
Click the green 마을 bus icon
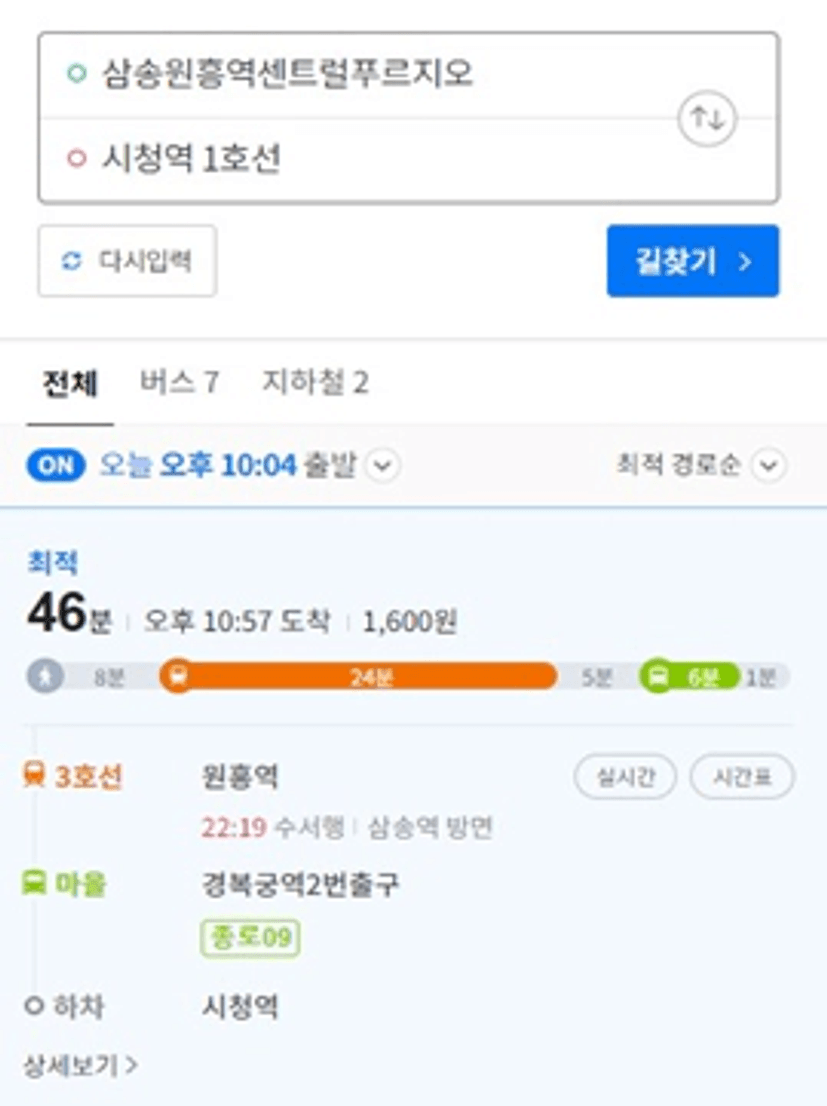click(x=34, y=882)
